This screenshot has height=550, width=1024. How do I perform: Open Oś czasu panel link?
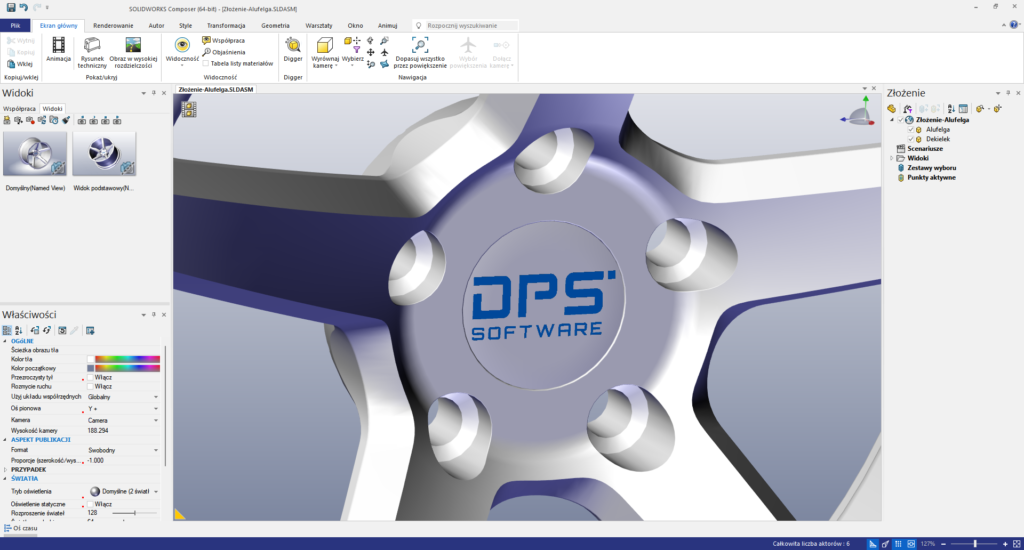point(24,528)
